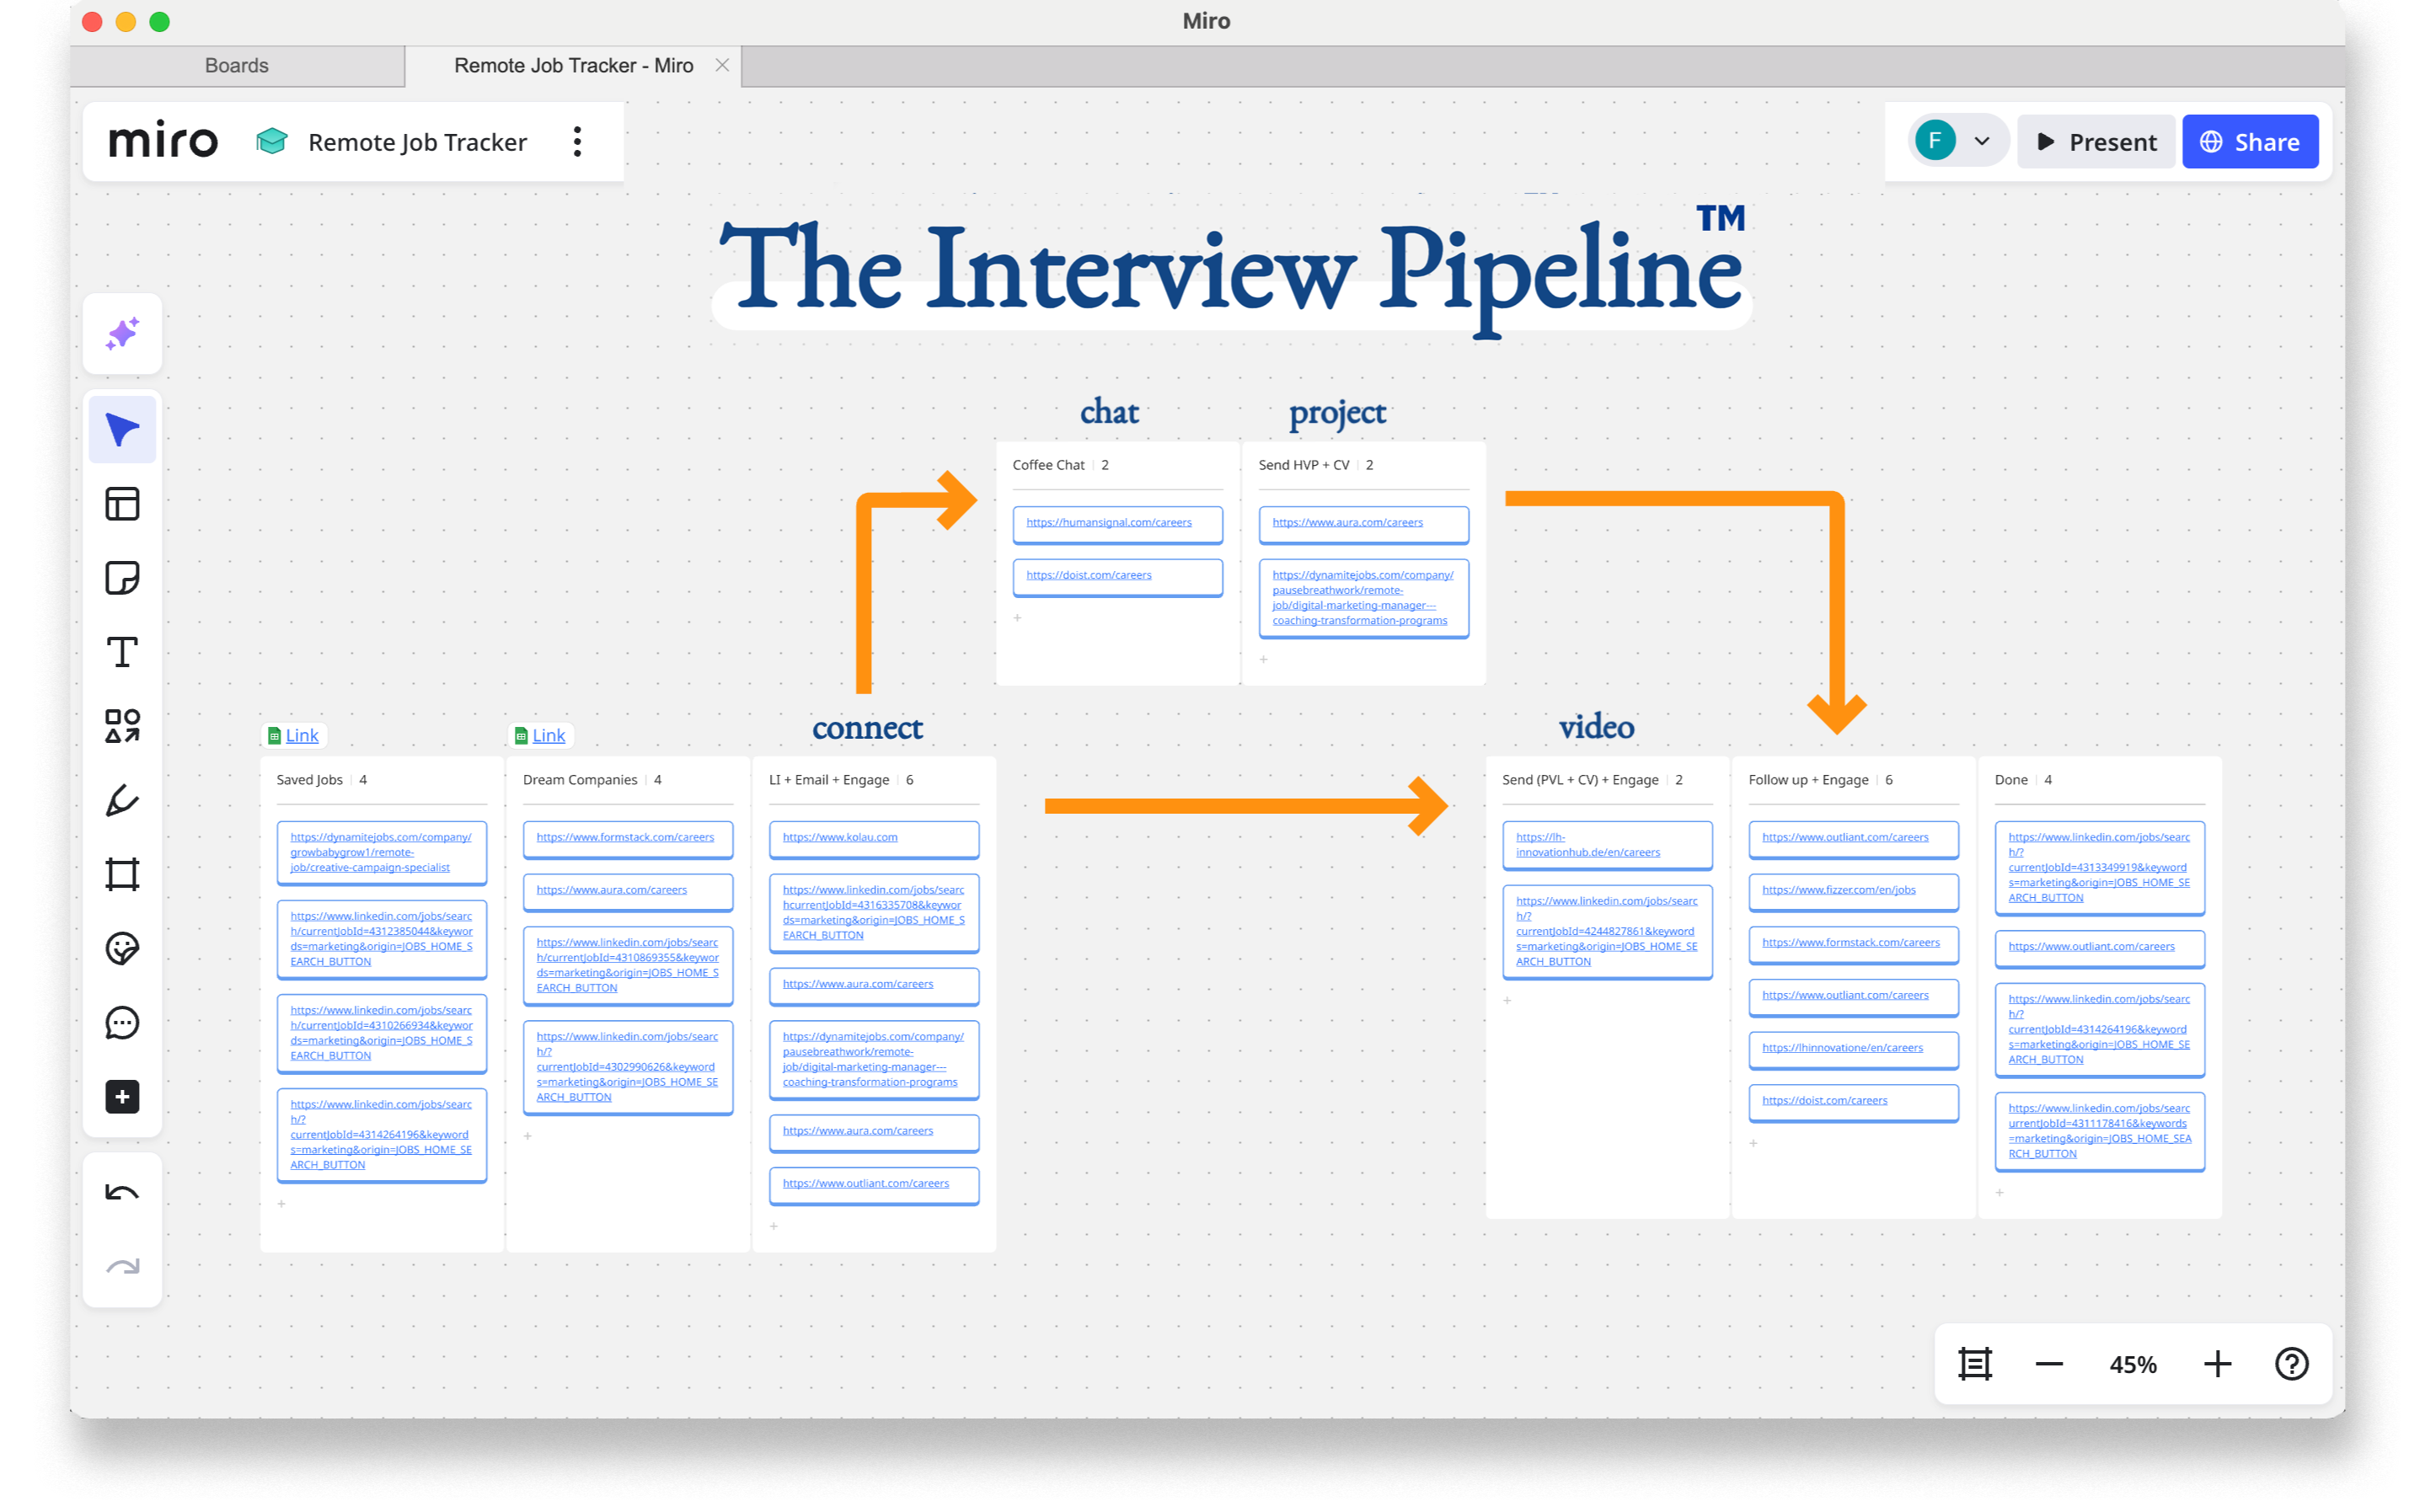Open stickers and emoji tool
2425x1512 pixels.
pyautogui.click(x=122, y=948)
